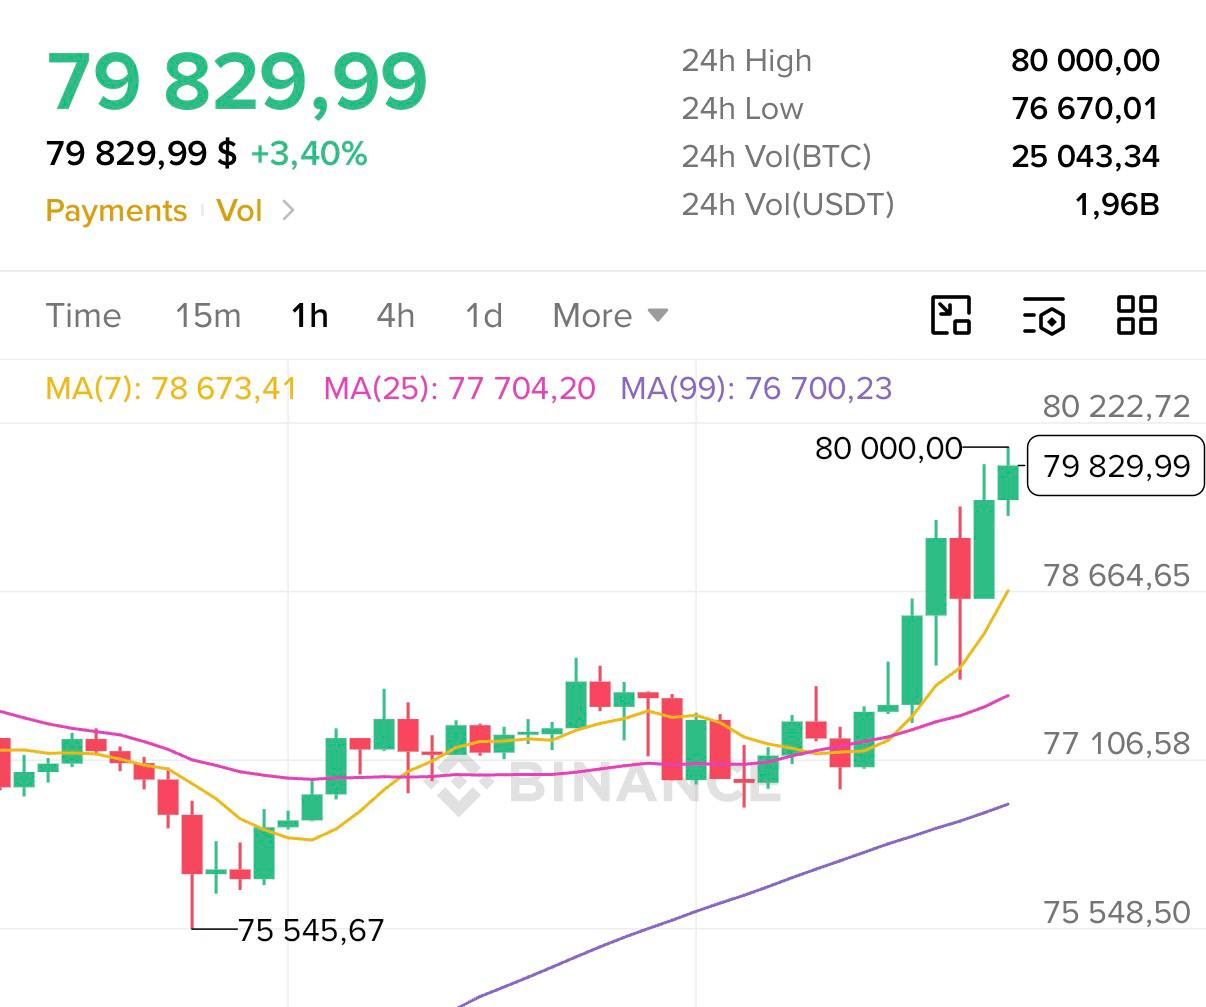Tap the large 79 829,99 price headline
Screen dimensions: 1206x1007
[237, 82]
